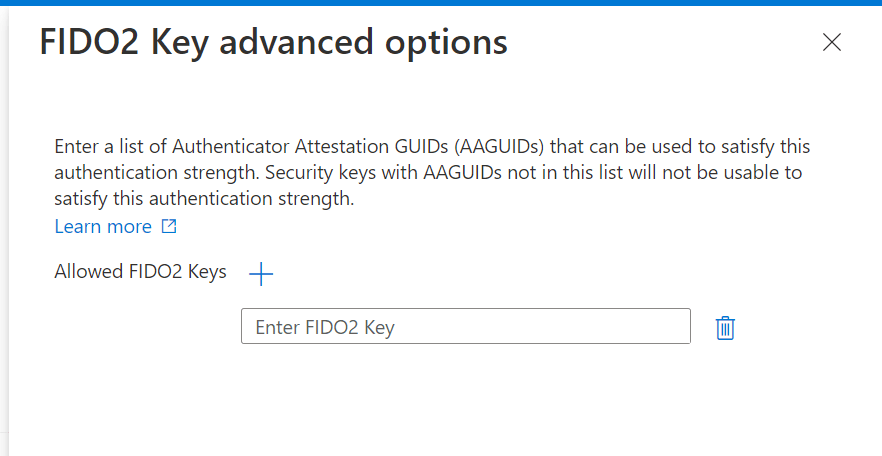
Task: Close the FIDO2 Key advanced options panel
Action: (x=831, y=42)
